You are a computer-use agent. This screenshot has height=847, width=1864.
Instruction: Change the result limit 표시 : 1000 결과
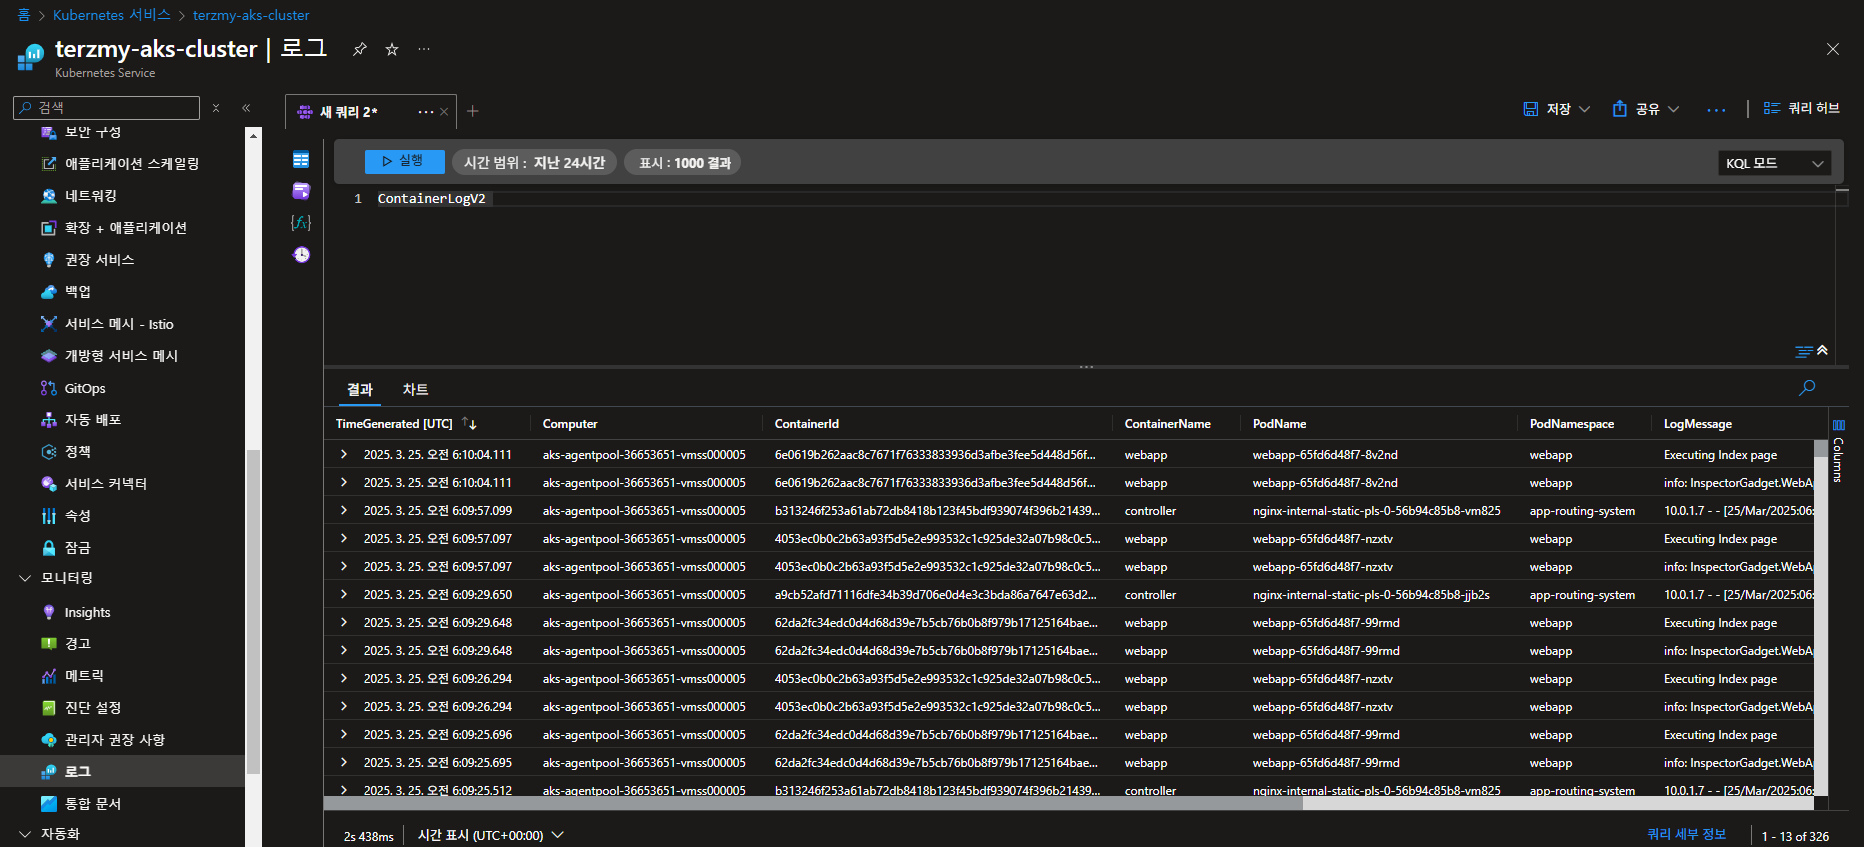click(683, 162)
